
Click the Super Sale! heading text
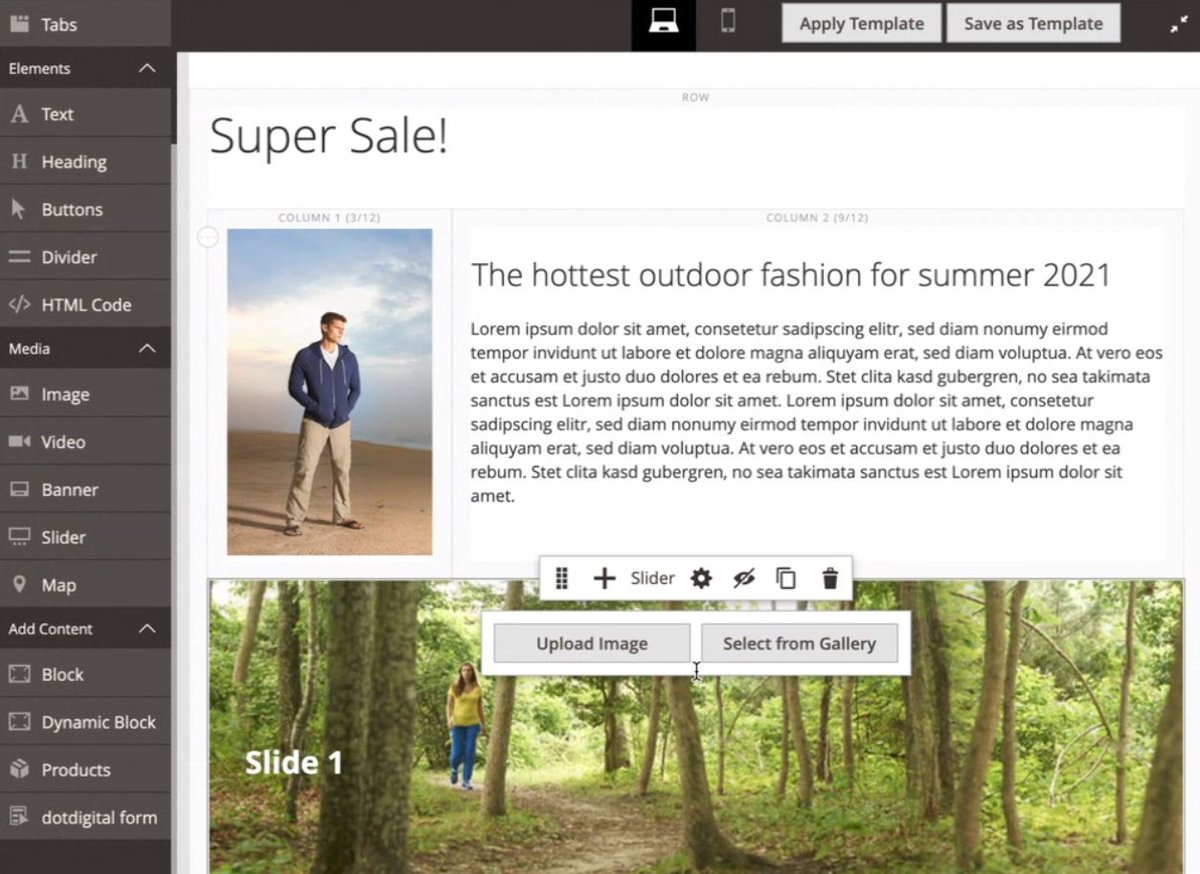[x=329, y=136]
